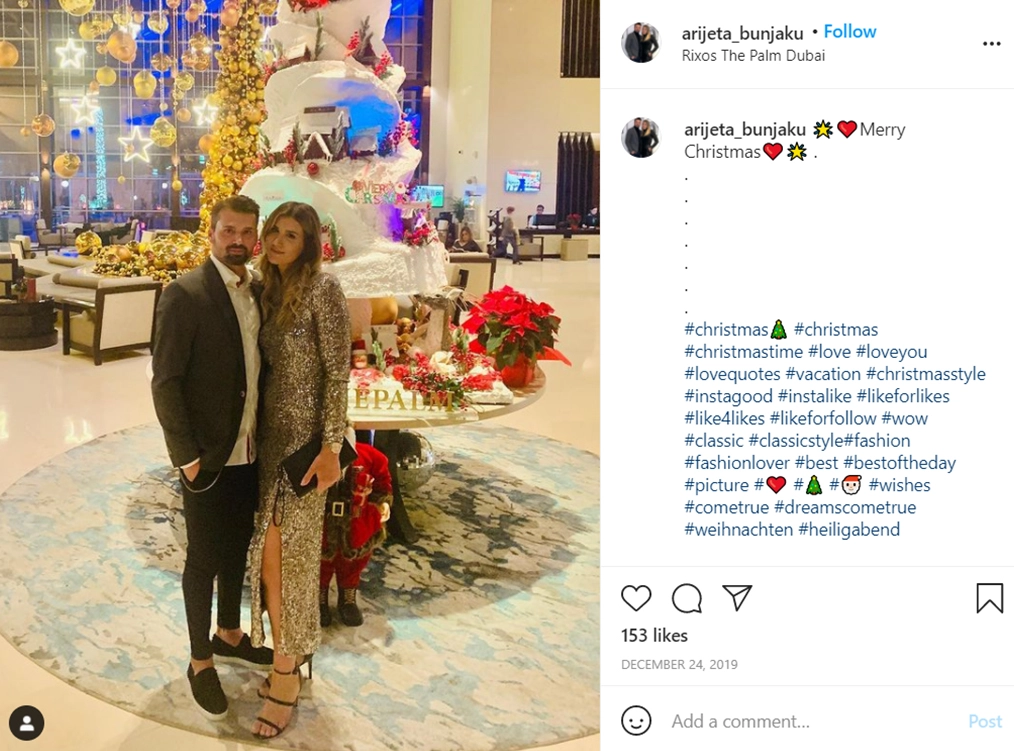Open header profile picture of arijeta_bunjaku
The height and width of the screenshot is (751, 1014).
pos(641,43)
